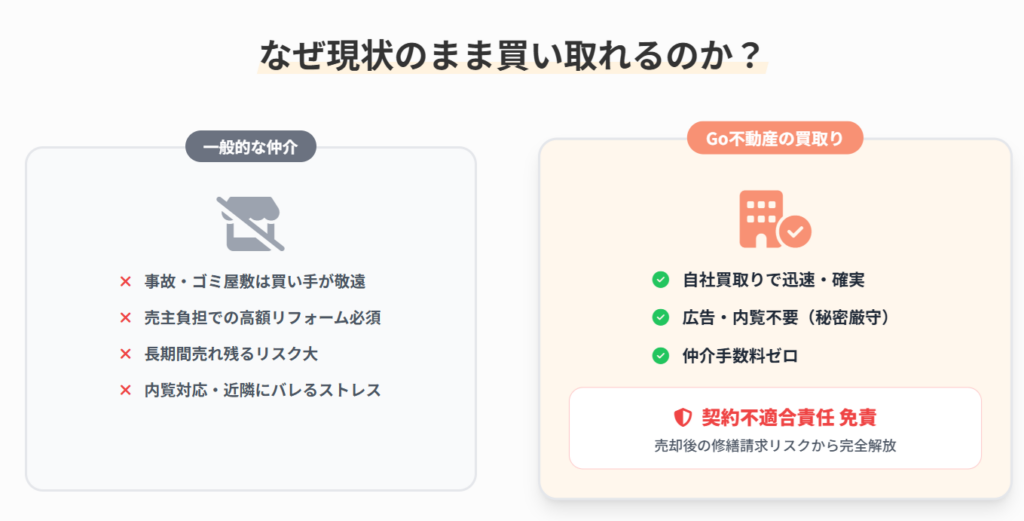Click the text 自社買取りで迅速・確実

pos(773,280)
